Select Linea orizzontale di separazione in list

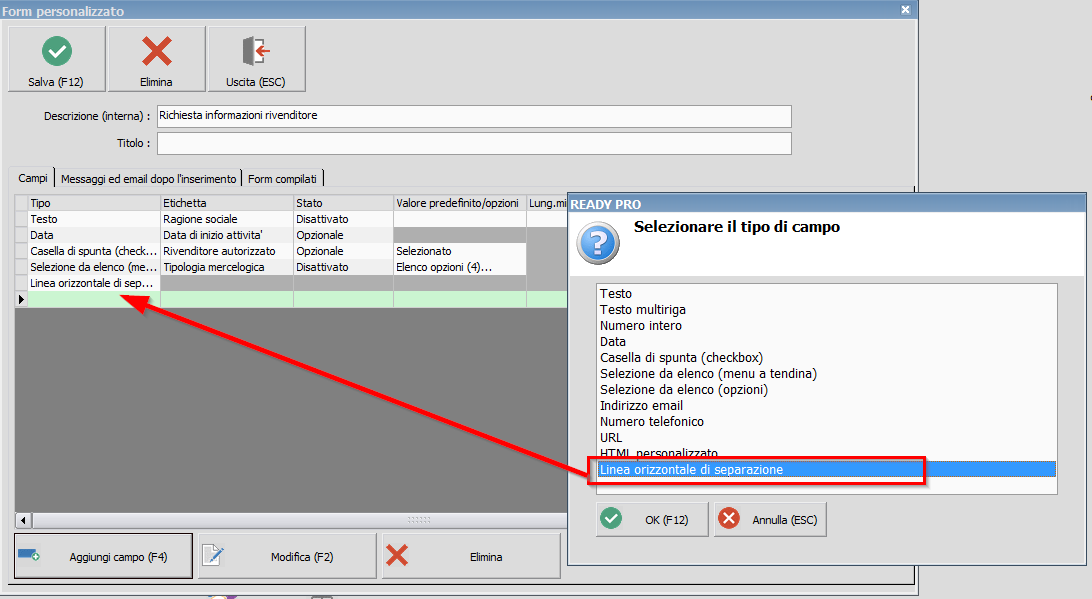point(691,469)
